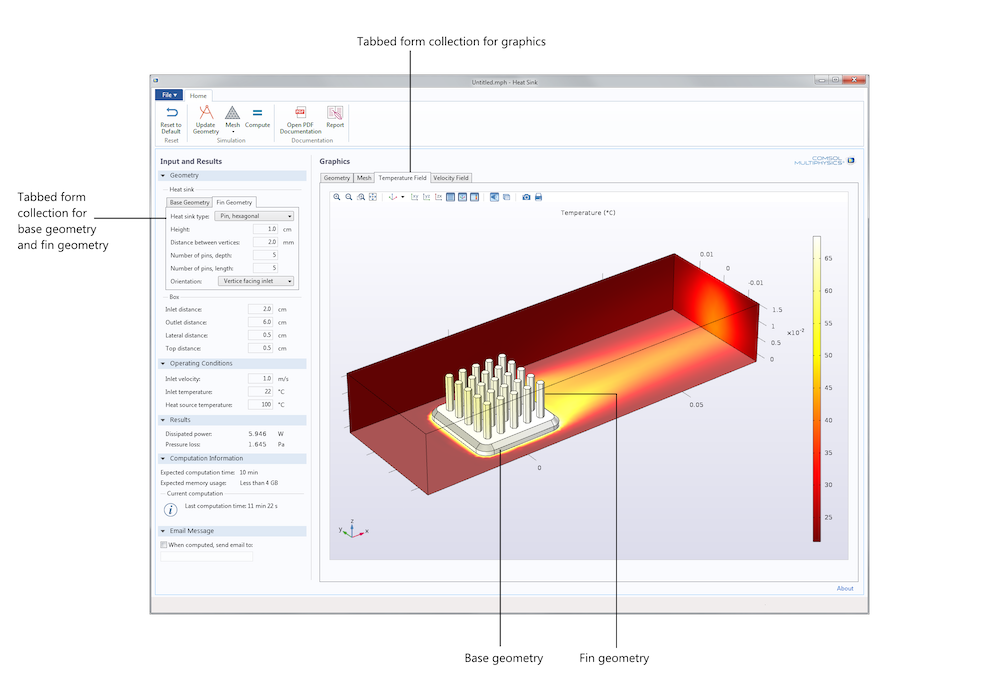Switch to the Mesh graphics tab
The height and width of the screenshot is (700, 1000).
click(x=364, y=178)
